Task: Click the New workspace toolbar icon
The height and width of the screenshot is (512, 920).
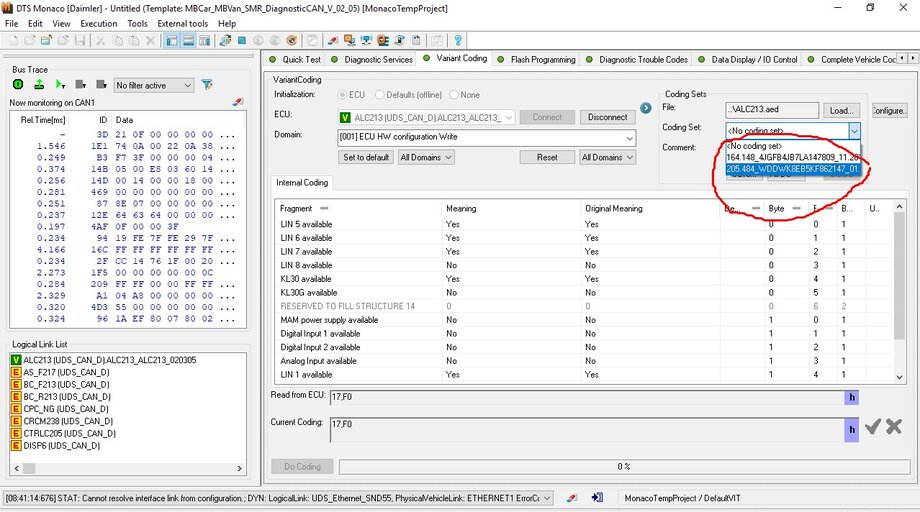Action: pos(13,40)
